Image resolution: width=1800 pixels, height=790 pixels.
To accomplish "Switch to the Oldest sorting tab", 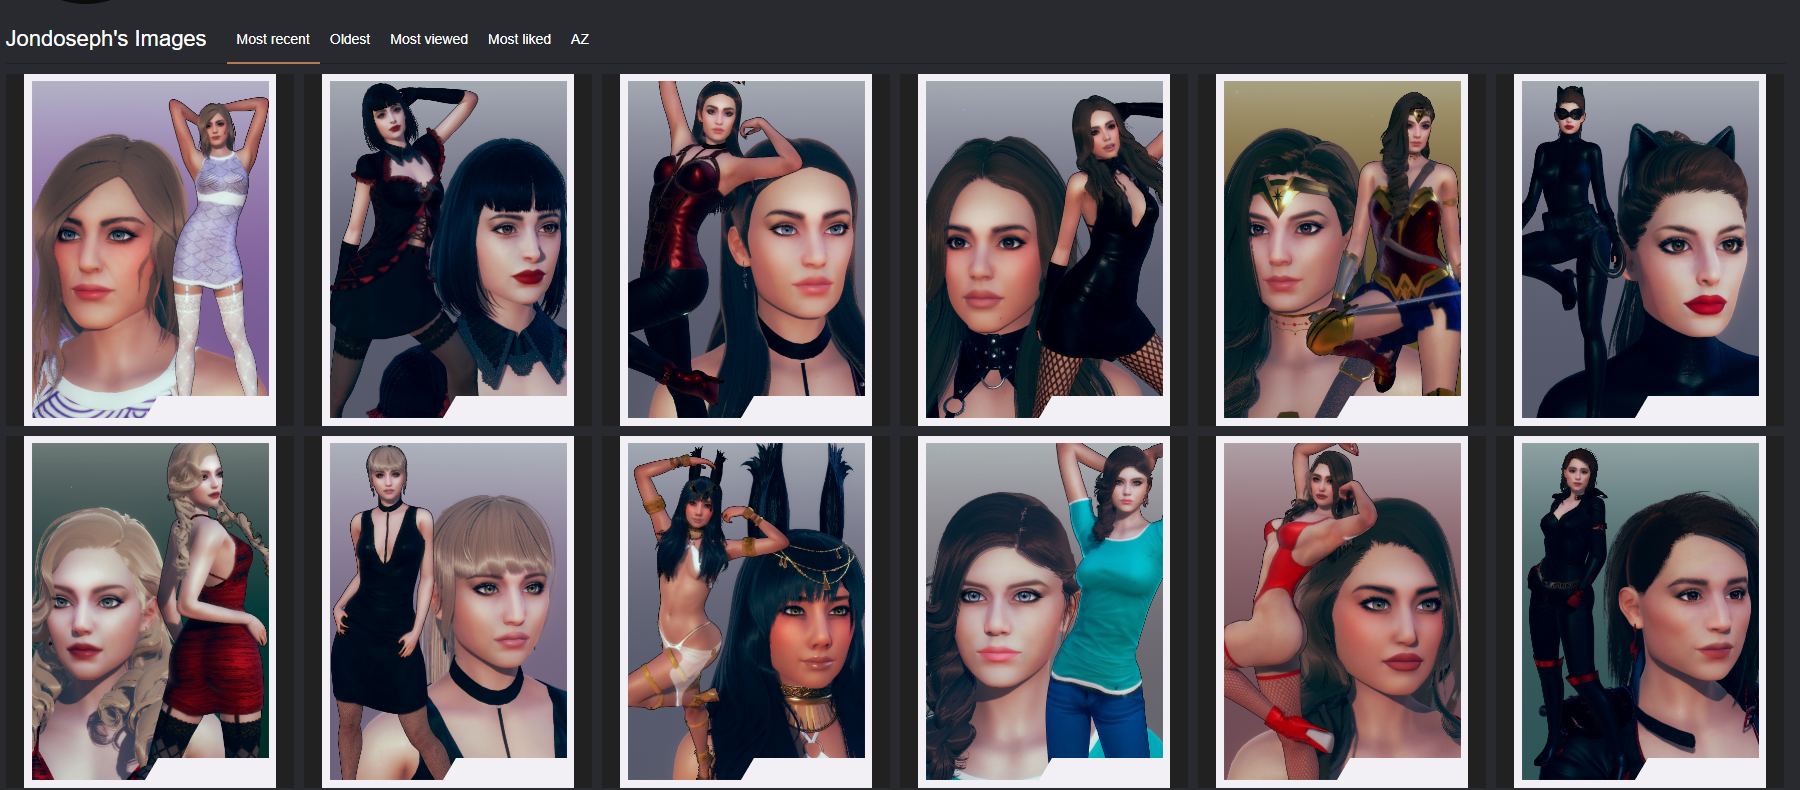I will pyautogui.click(x=350, y=39).
